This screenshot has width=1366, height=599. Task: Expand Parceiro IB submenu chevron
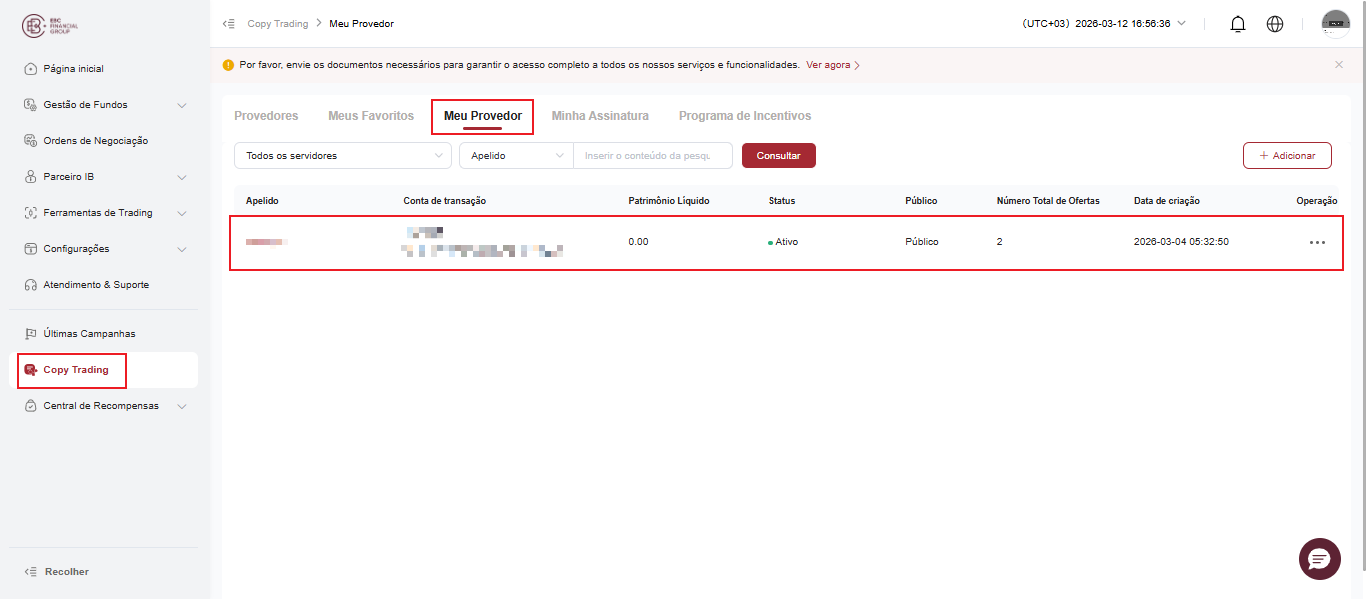182,177
